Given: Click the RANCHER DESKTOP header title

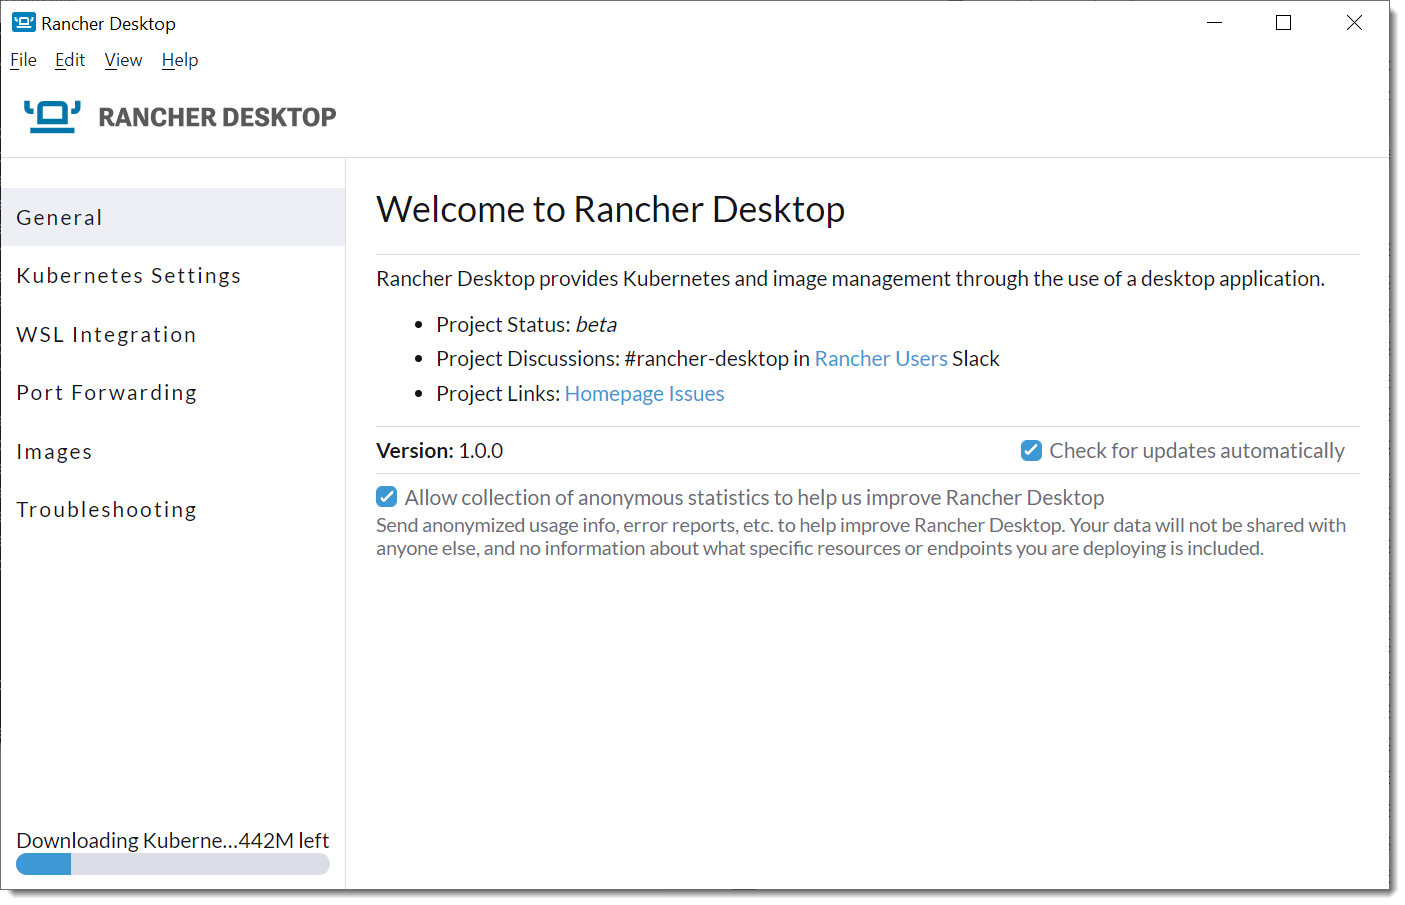Looking at the screenshot, I should 217,117.
